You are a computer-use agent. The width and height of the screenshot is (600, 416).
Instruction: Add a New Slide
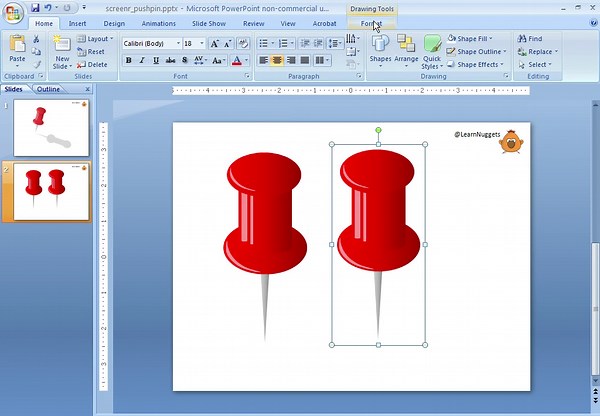pyautogui.click(x=62, y=52)
